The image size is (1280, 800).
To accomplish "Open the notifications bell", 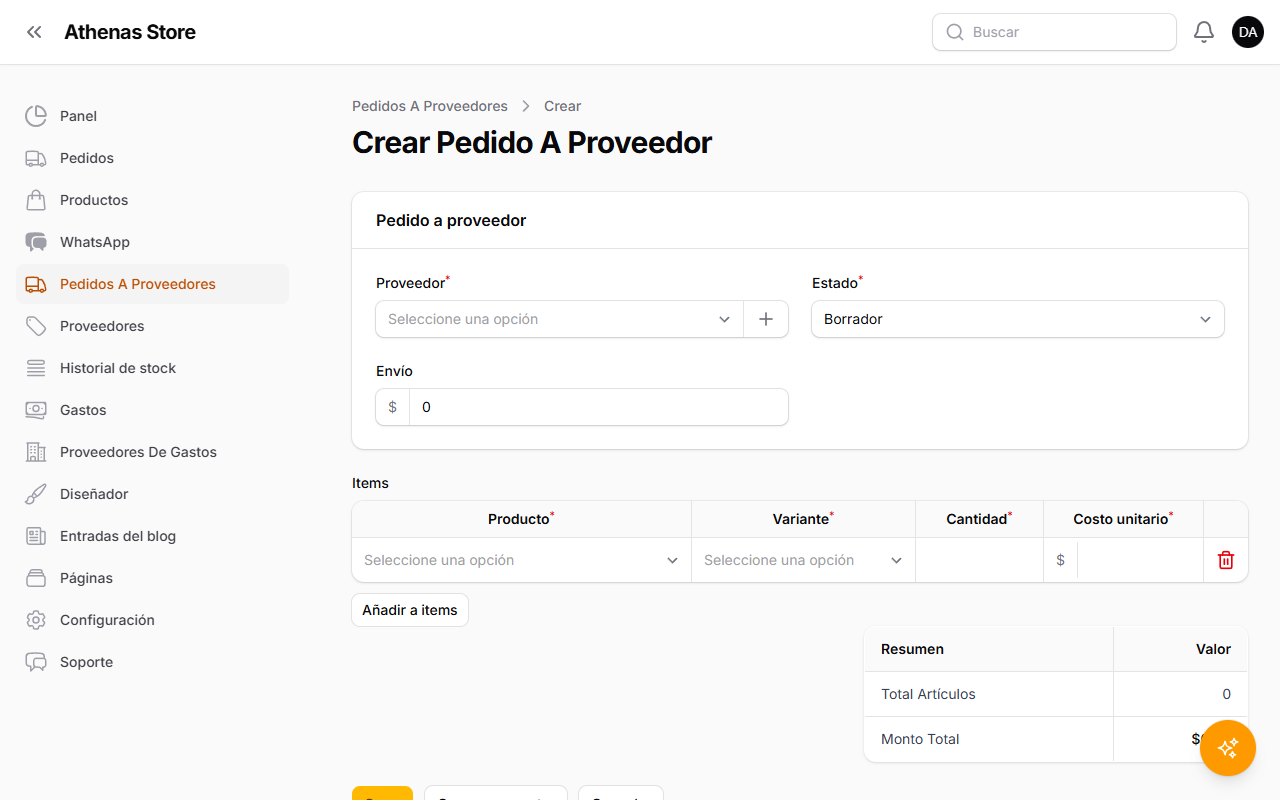I will point(1204,32).
